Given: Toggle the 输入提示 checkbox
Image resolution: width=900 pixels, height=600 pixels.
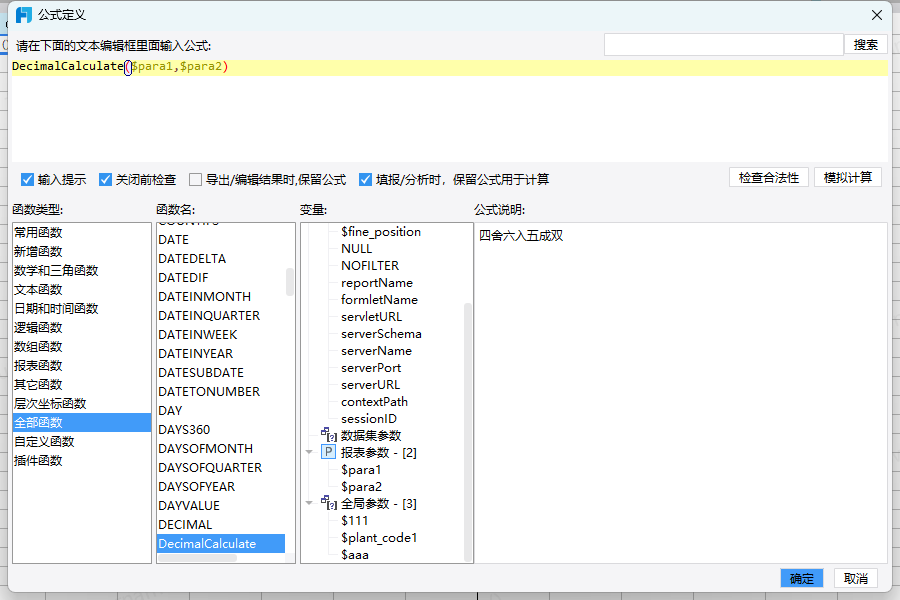Looking at the screenshot, I should 27,180.
